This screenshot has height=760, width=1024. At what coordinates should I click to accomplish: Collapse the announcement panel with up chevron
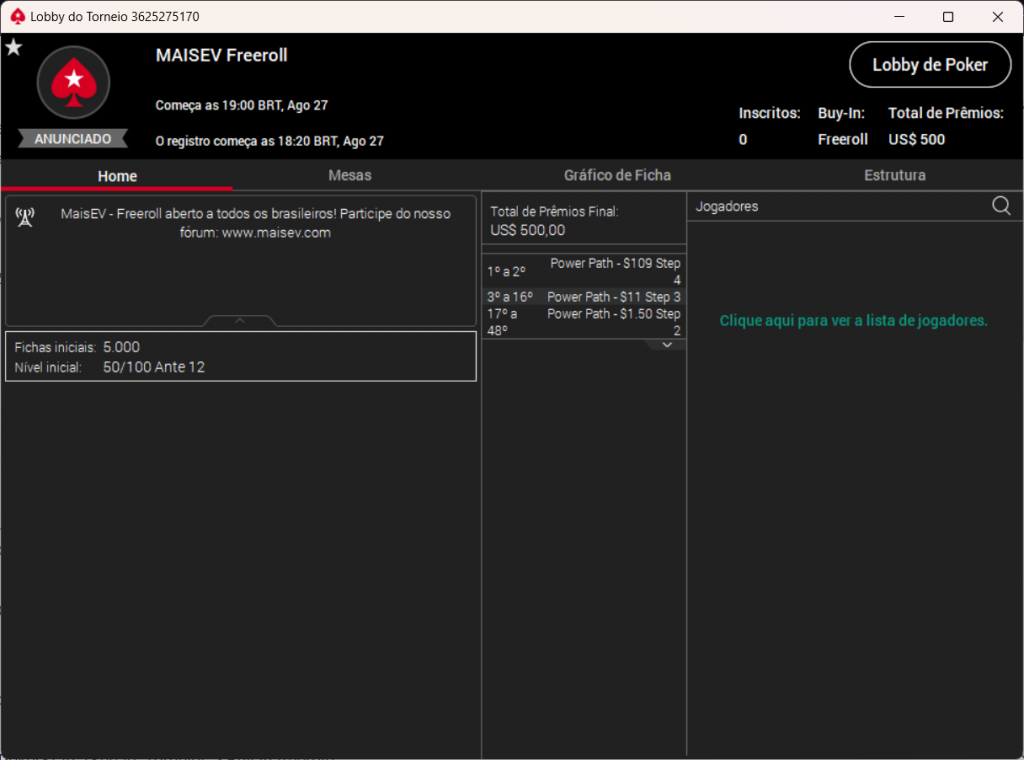tap(240, 321)
